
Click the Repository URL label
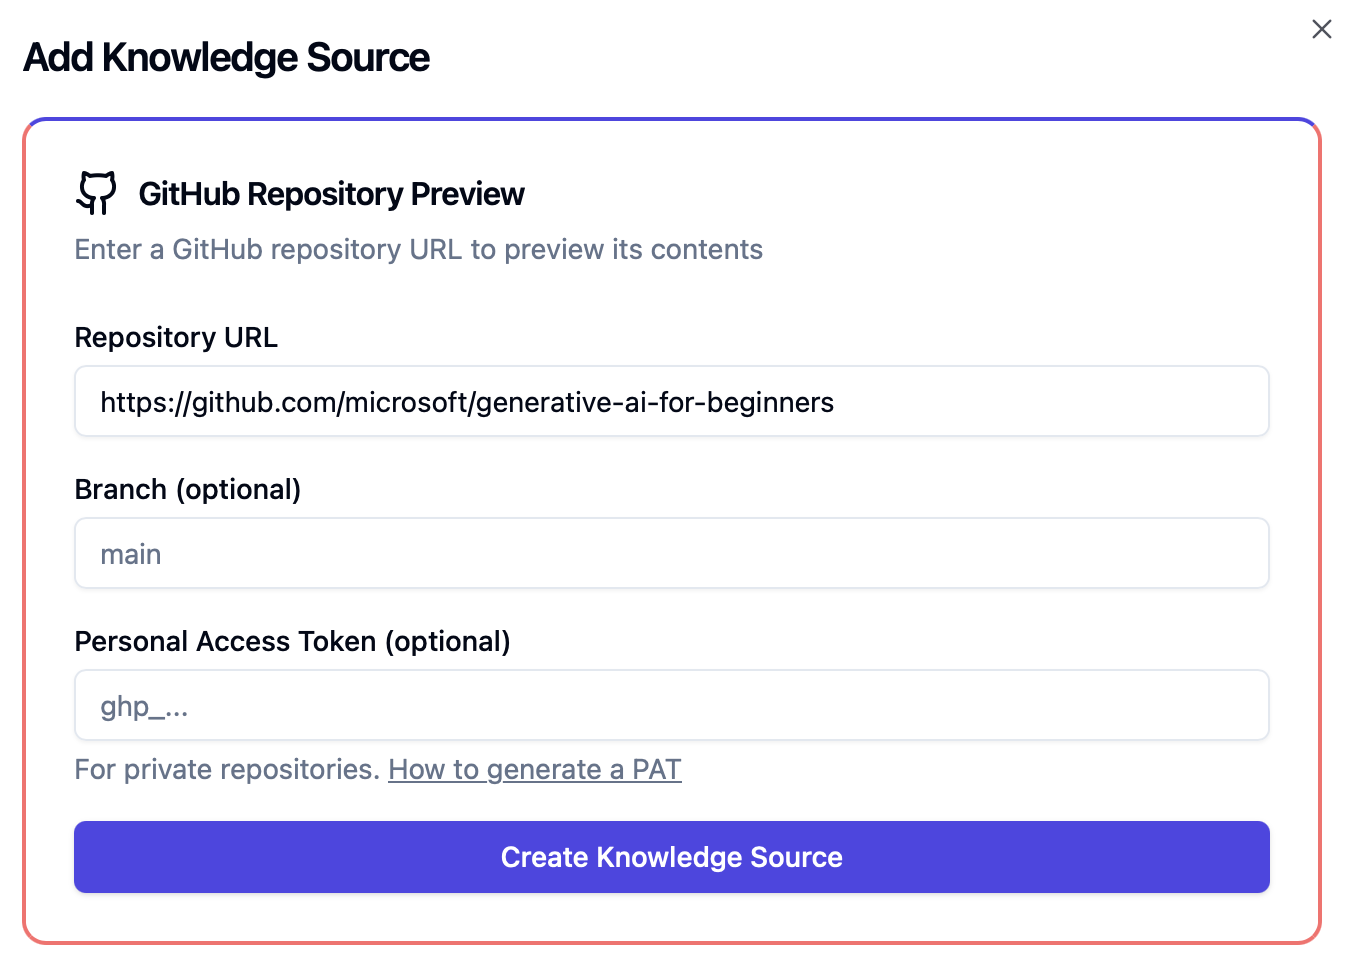coord(176,337)
